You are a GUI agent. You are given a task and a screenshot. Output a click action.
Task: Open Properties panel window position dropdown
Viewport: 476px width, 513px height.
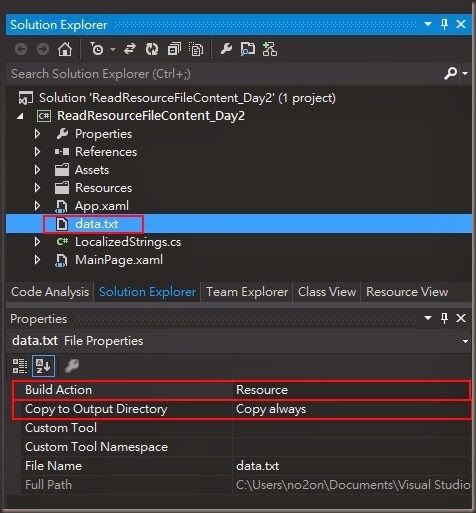(428, 318)
